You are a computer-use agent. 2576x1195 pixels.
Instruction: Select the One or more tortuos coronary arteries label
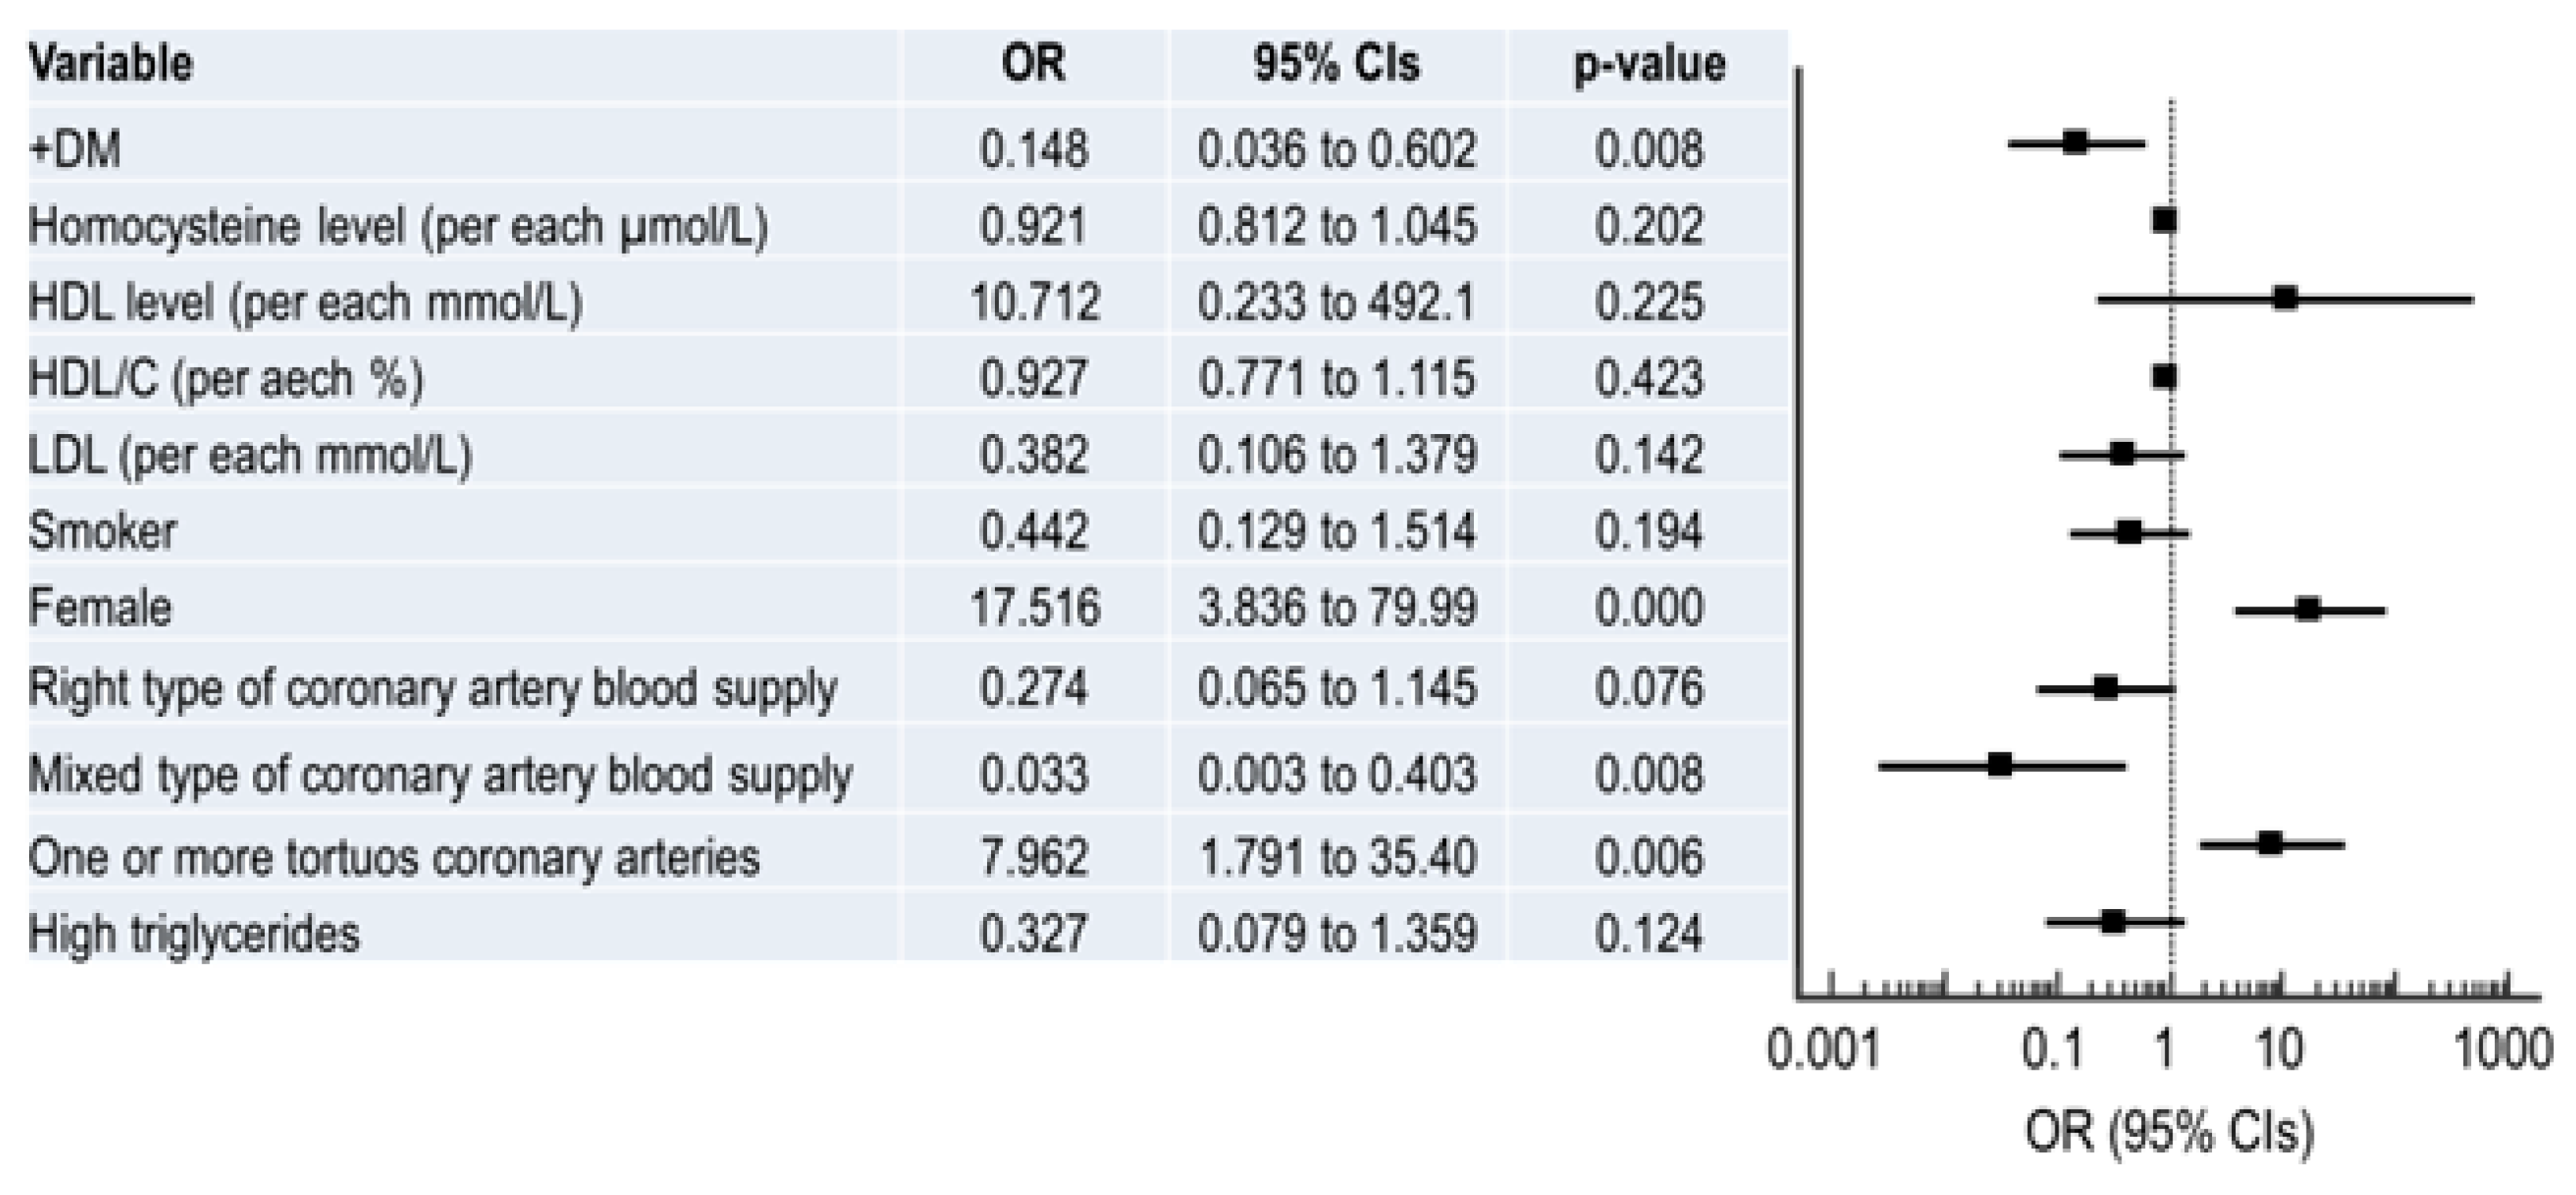tap(394, 858)
